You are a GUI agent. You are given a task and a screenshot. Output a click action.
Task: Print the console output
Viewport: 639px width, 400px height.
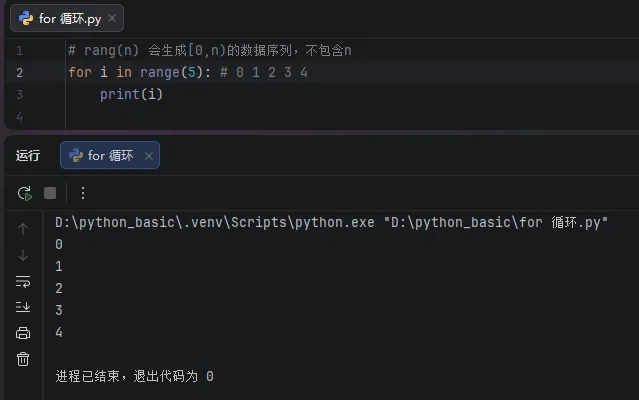pos(23,333)
